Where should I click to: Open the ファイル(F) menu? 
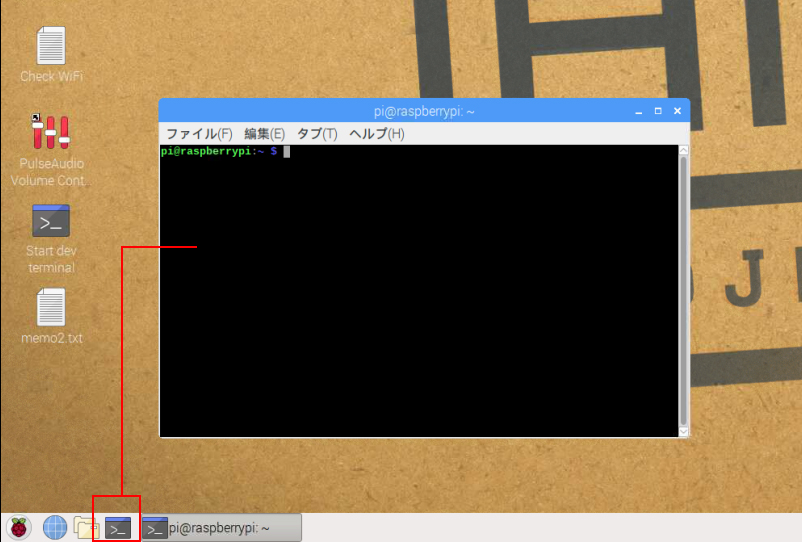199,134
